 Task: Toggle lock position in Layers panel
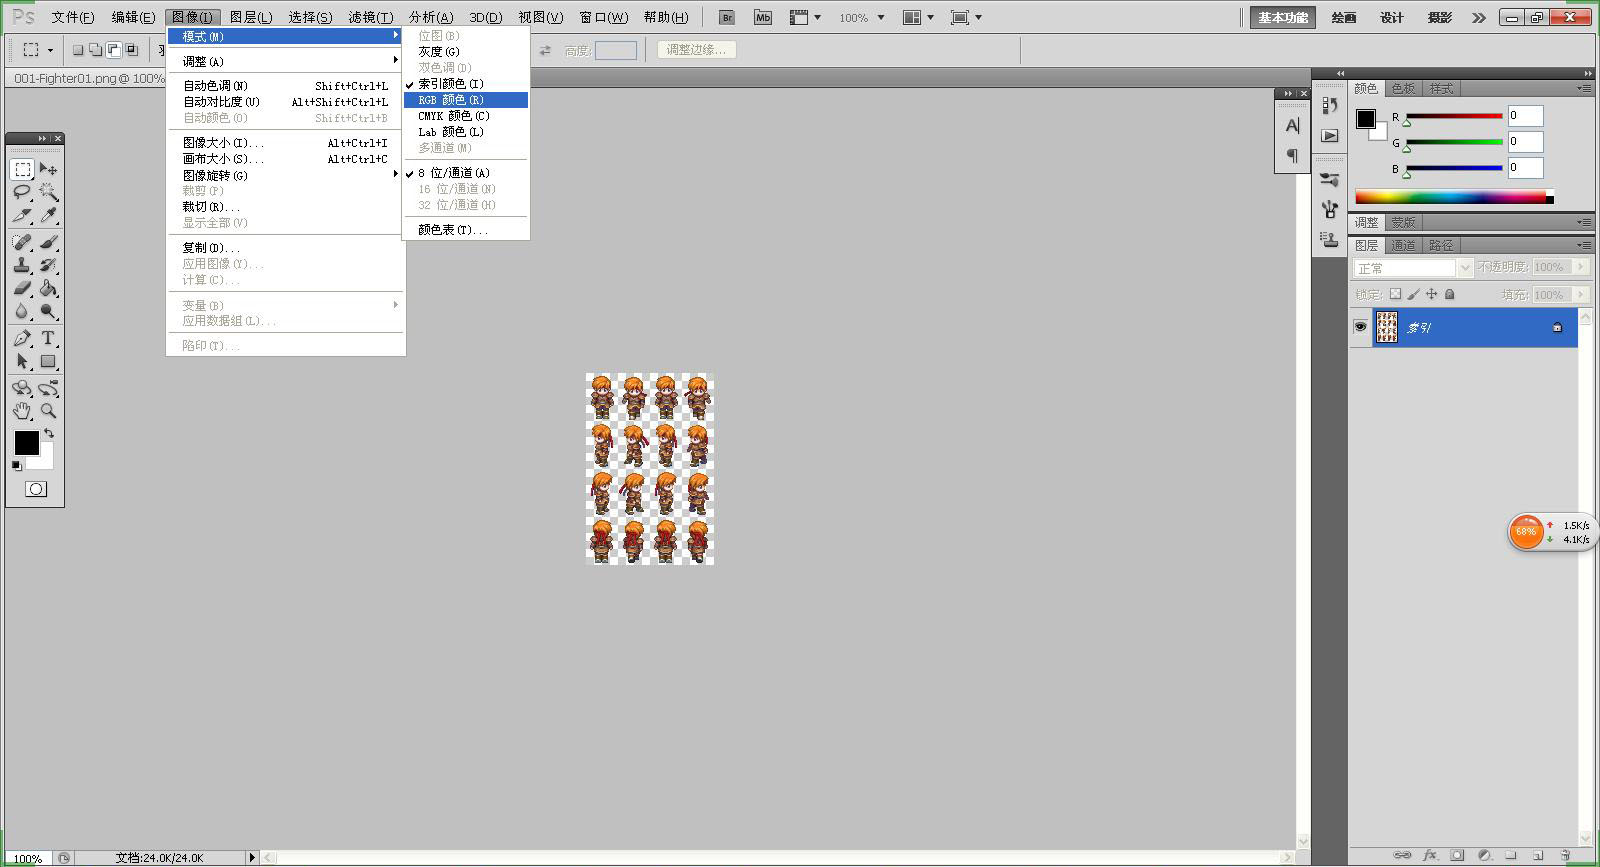click(1432, 294)
